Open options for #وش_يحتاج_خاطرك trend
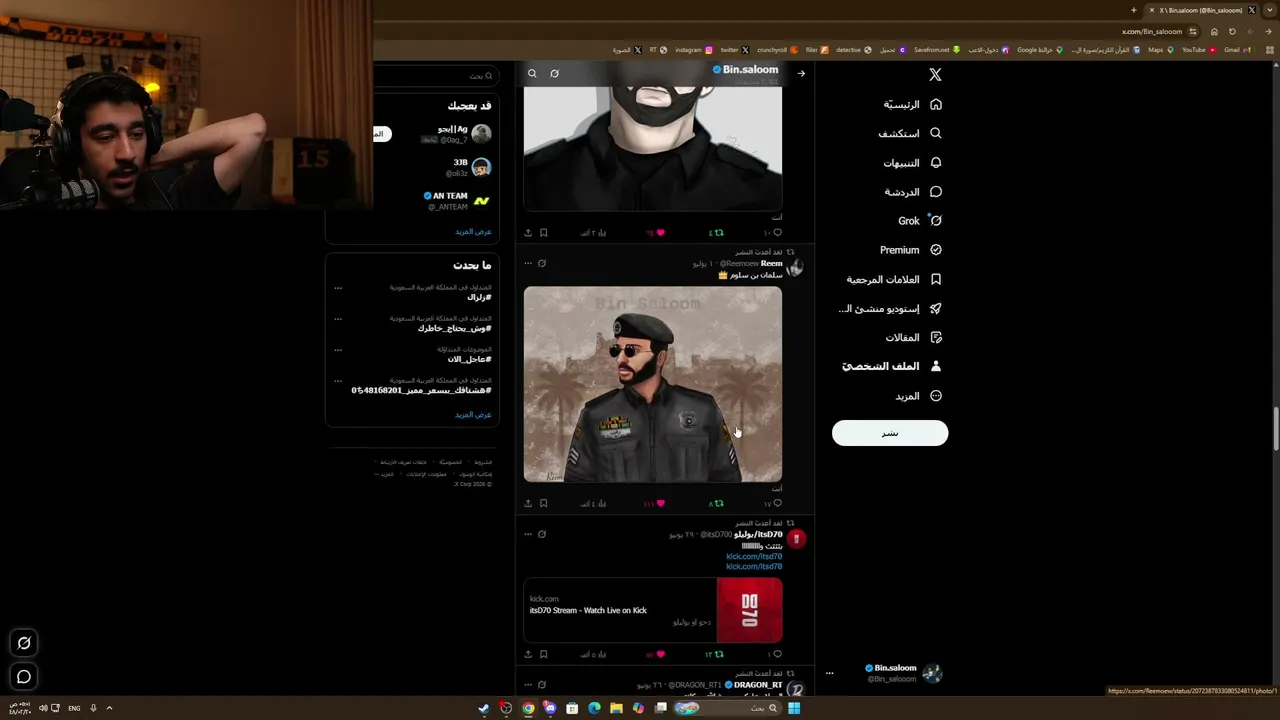This screenshot has width=1280, height=720. (x=338, y=319)
